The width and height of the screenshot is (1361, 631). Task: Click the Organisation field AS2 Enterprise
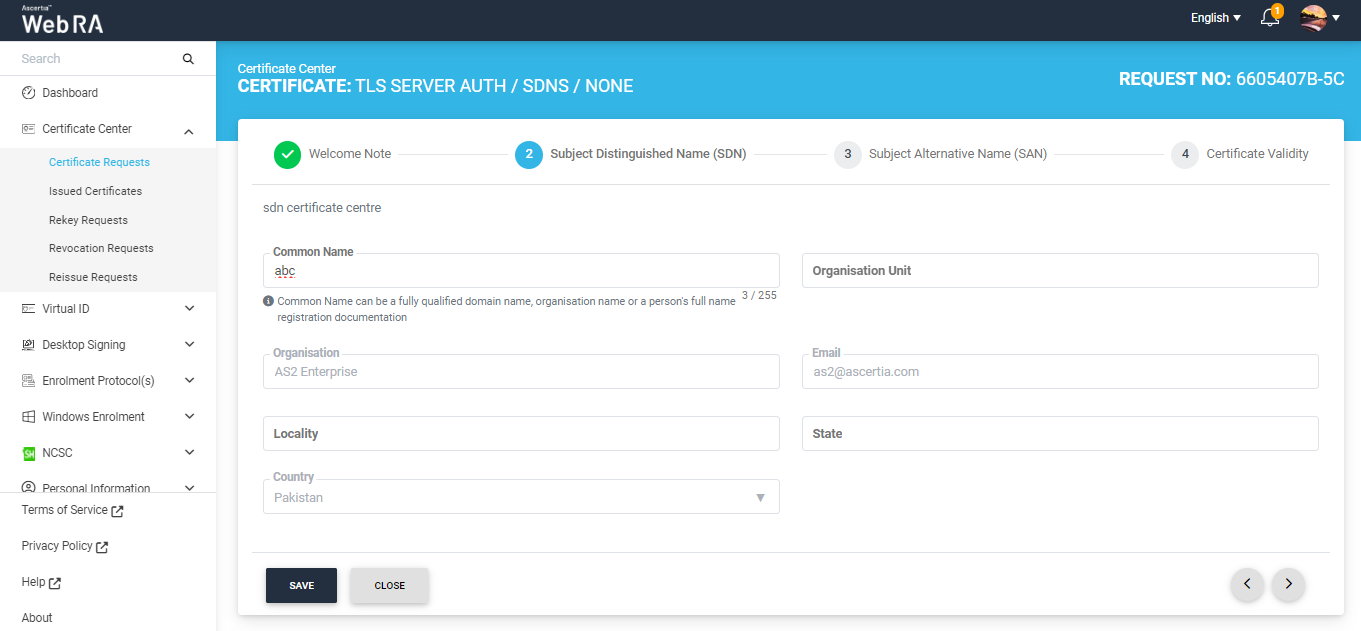point(521,371)
